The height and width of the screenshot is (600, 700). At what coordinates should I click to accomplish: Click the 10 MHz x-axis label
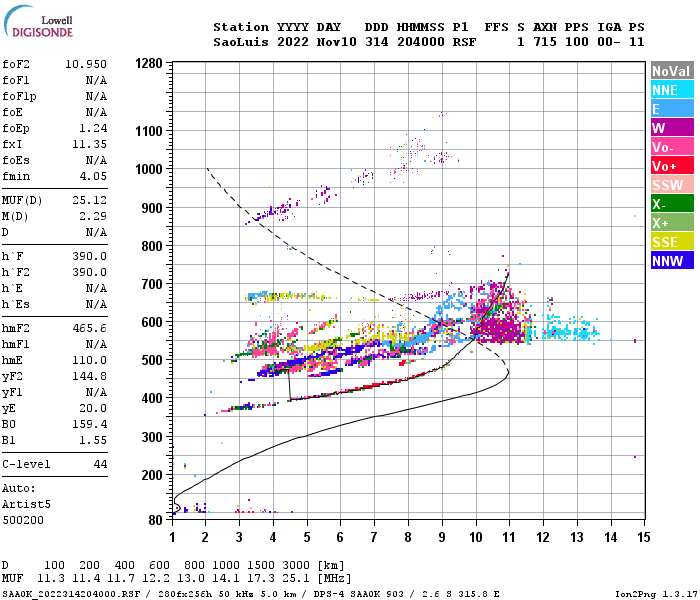[476, 537]
